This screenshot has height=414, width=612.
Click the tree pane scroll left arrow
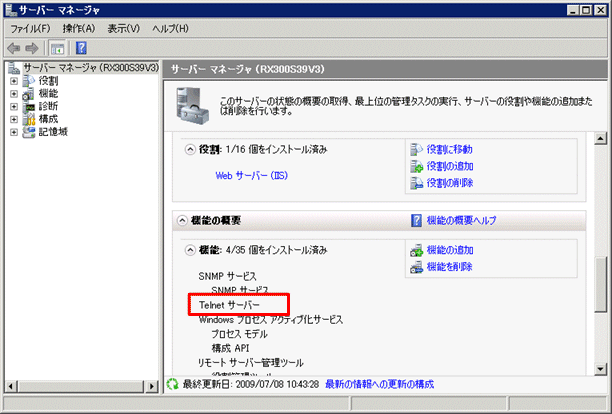[x=11, y=387]
